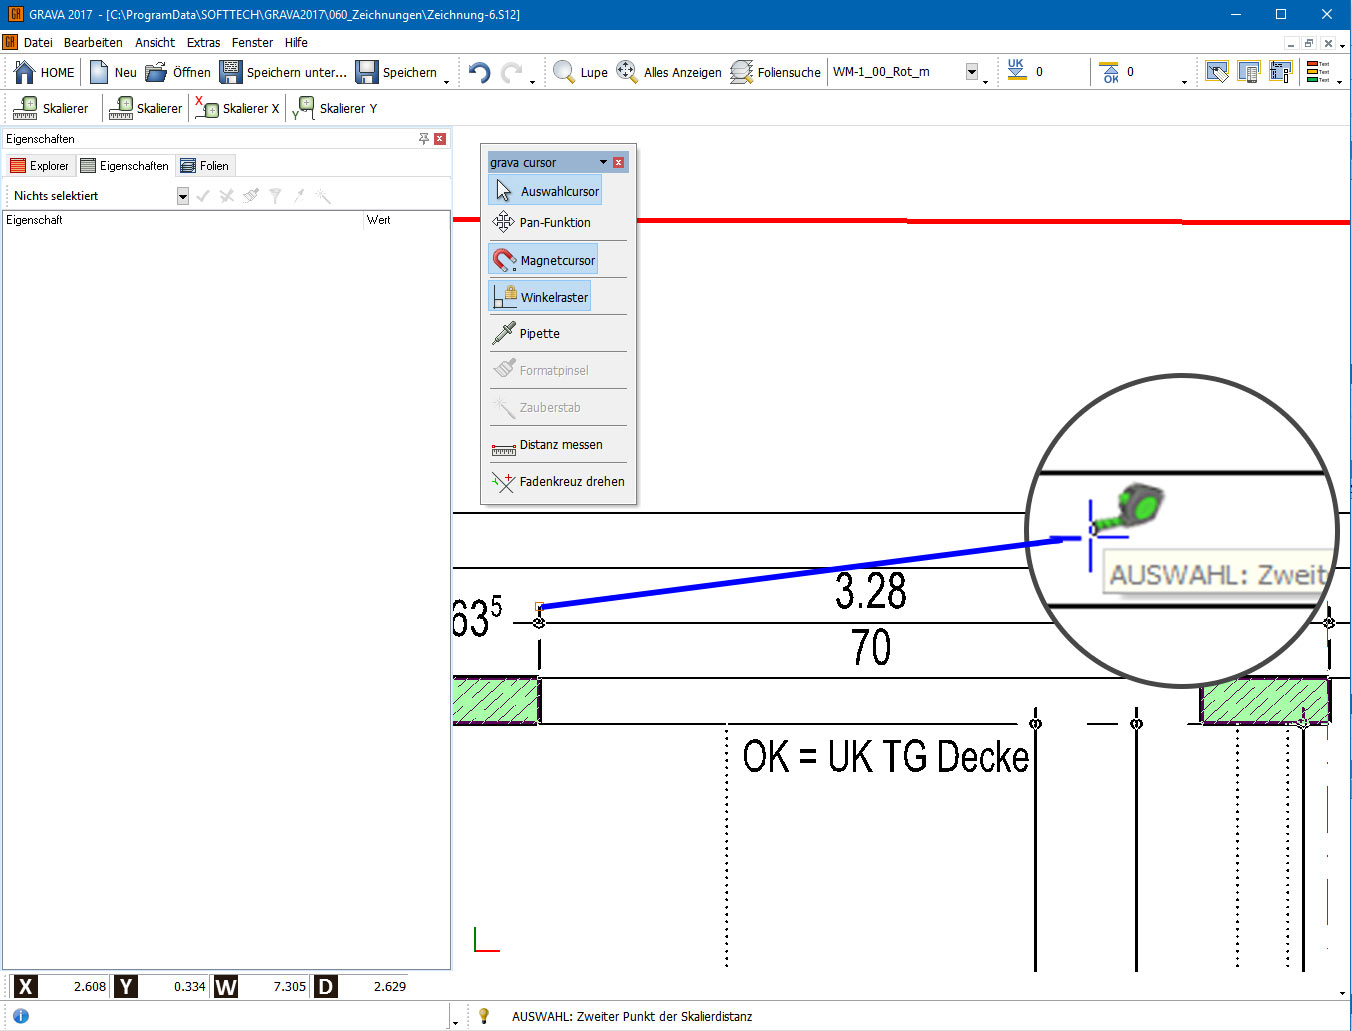This screenshot has width=1352, height=1031.
Task: Pick the Pipette tool
Action: (526, 333)
